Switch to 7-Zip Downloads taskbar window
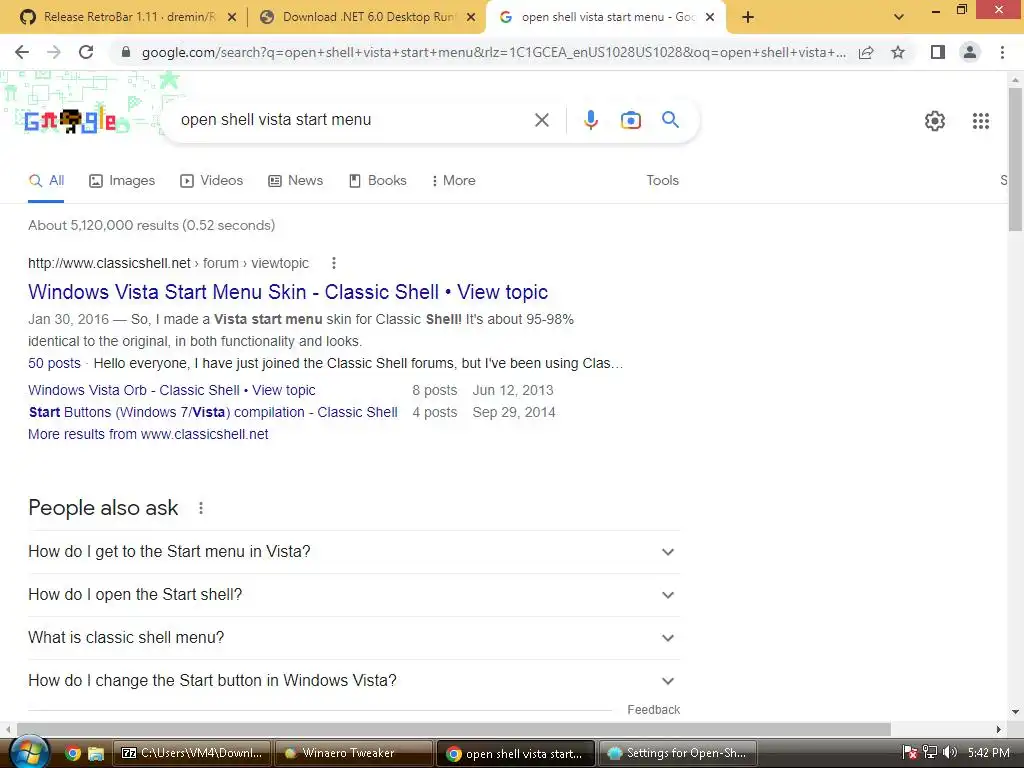Screen dimensions: 1024x768 click(192, 754)
